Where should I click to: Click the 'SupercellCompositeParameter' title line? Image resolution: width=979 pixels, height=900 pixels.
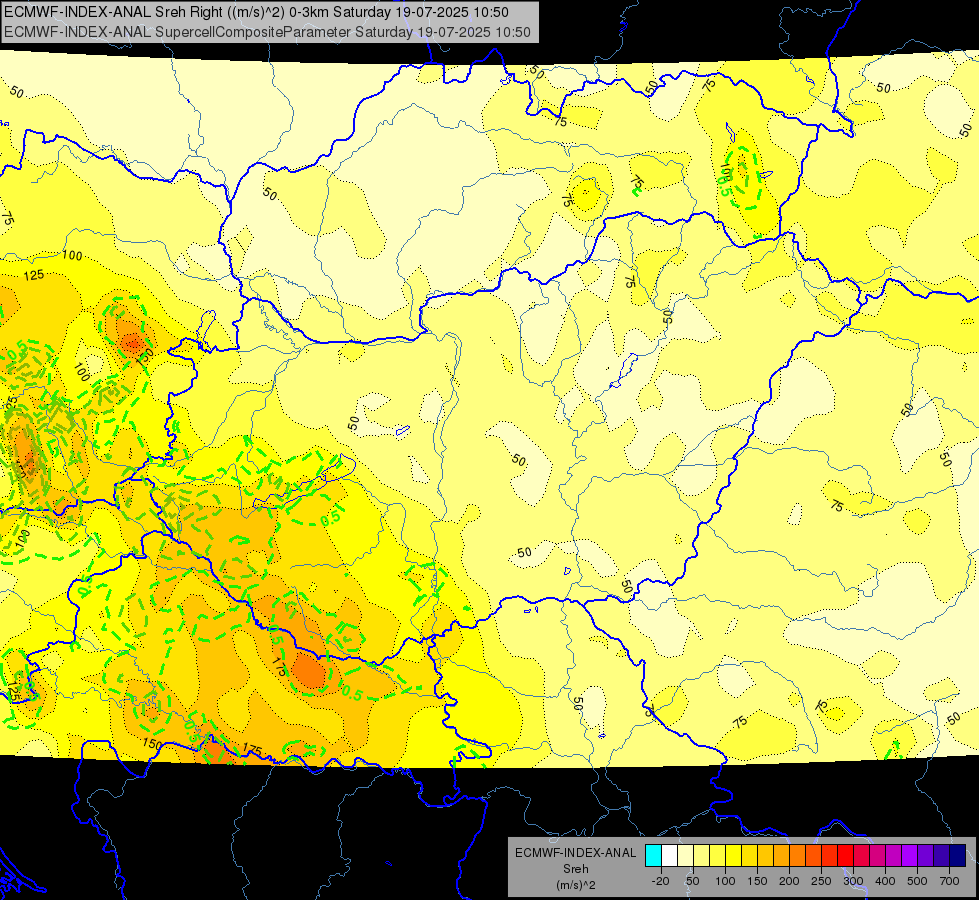(267, 32)
